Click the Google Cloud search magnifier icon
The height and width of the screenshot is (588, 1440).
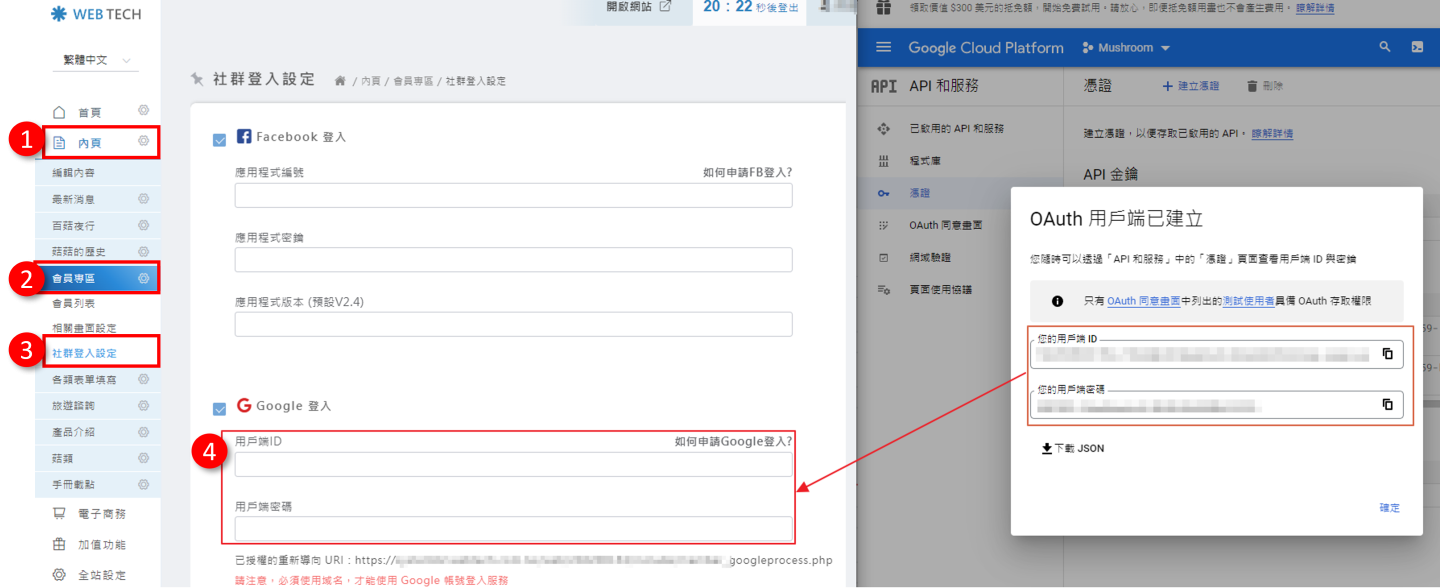click(1385, 47)
